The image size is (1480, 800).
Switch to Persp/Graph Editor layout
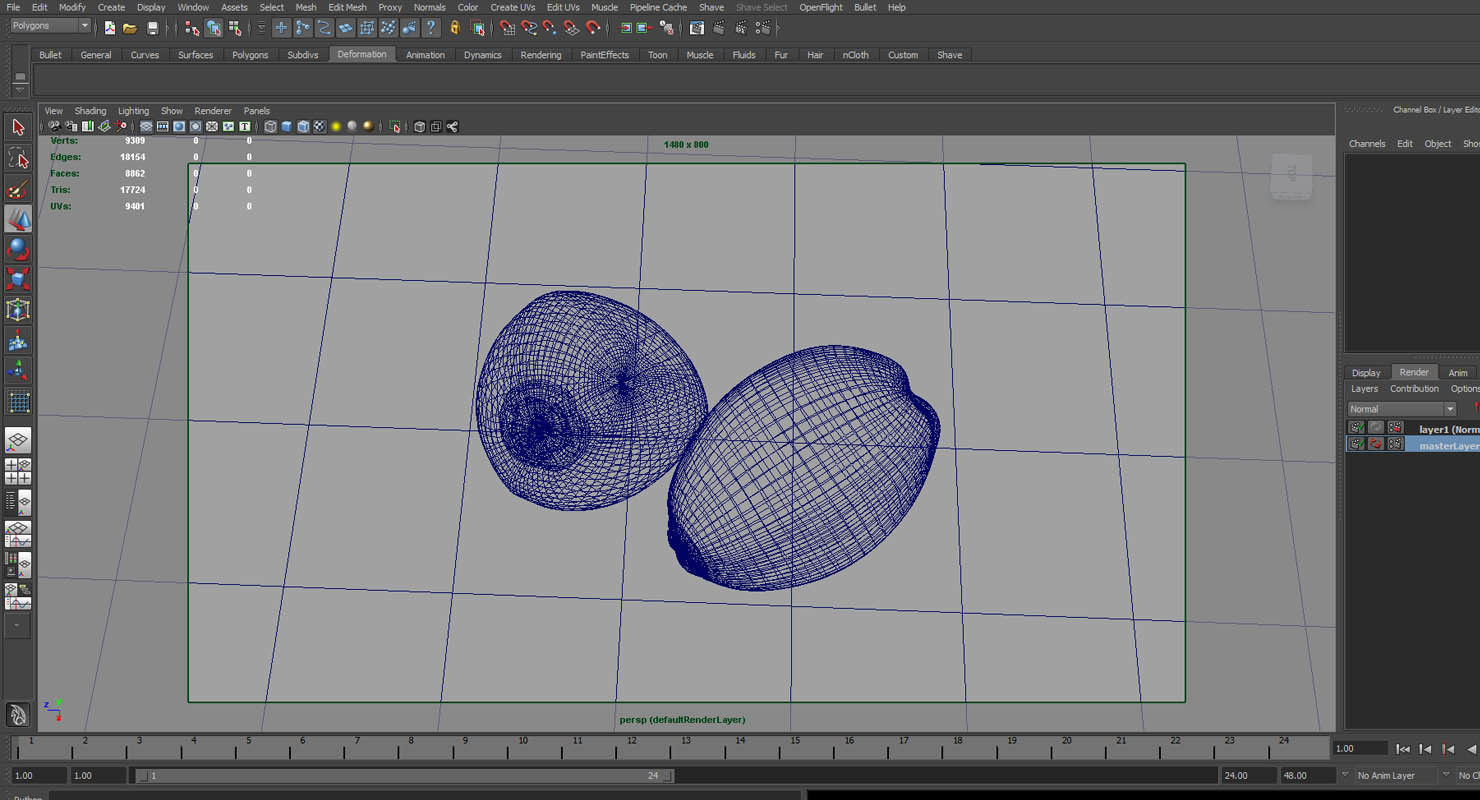click(18, 533)
